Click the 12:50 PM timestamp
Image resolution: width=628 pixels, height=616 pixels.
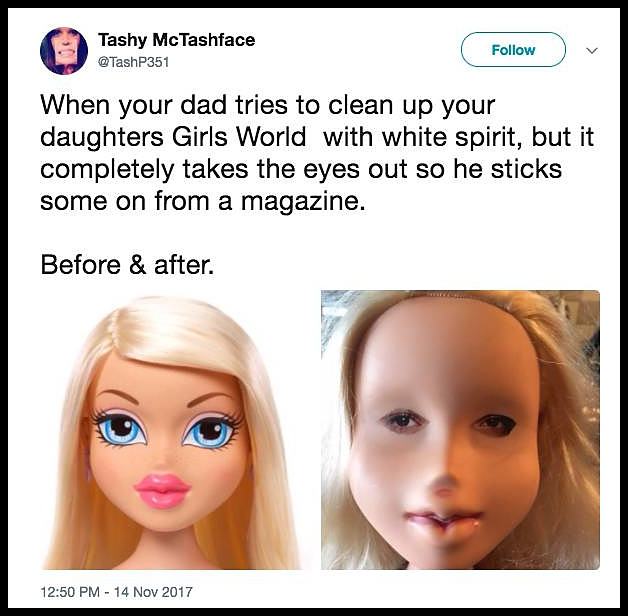click(70, 592)
